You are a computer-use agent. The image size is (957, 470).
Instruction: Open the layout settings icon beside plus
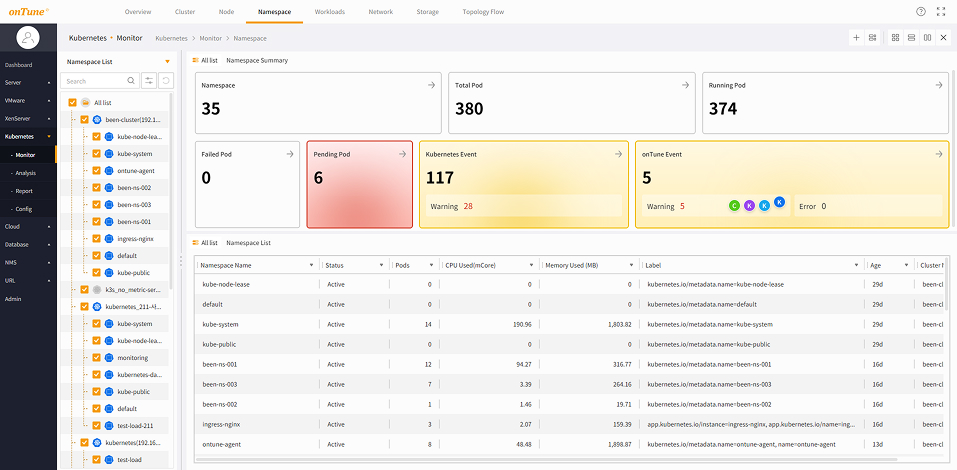click(873, 38)
